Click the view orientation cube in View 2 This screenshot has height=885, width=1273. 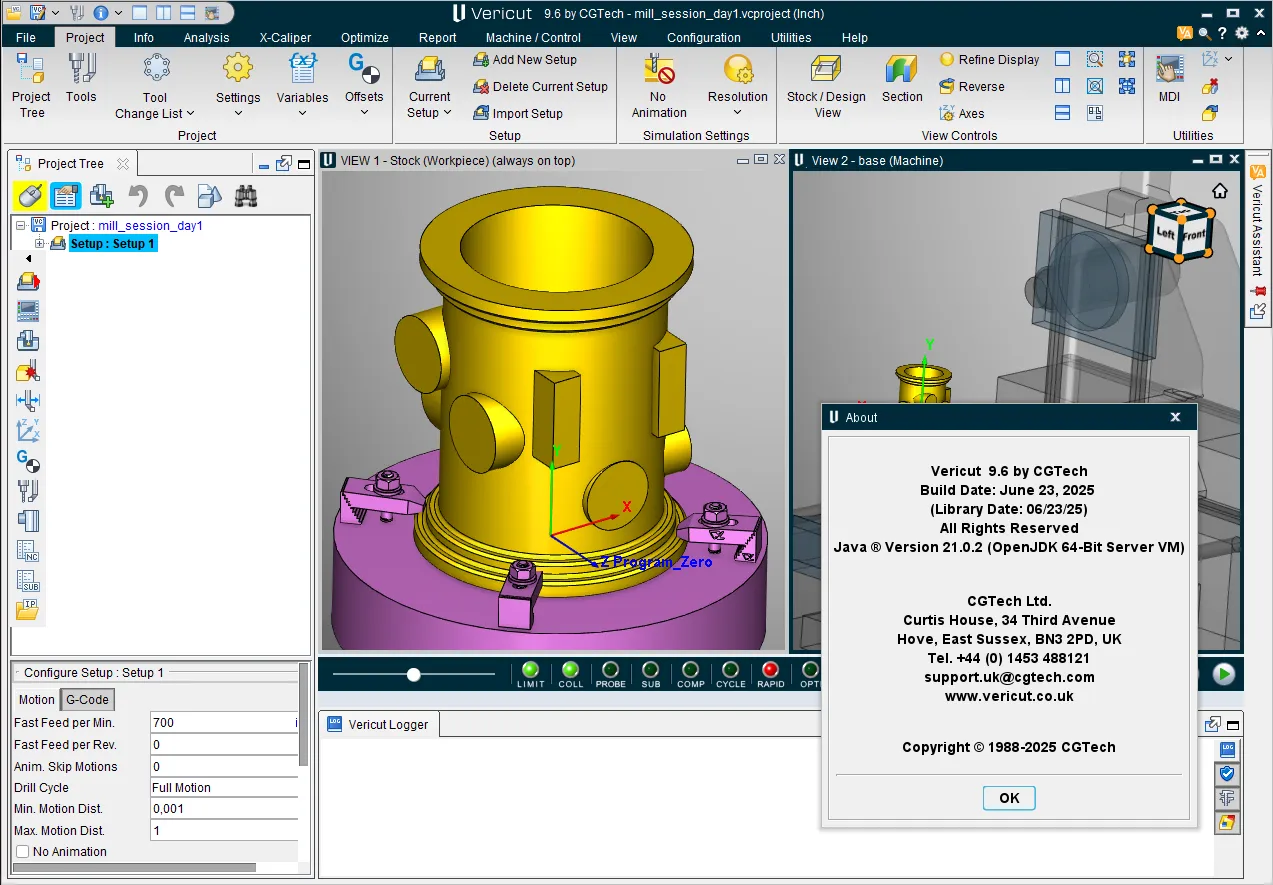pos(1180,232)
